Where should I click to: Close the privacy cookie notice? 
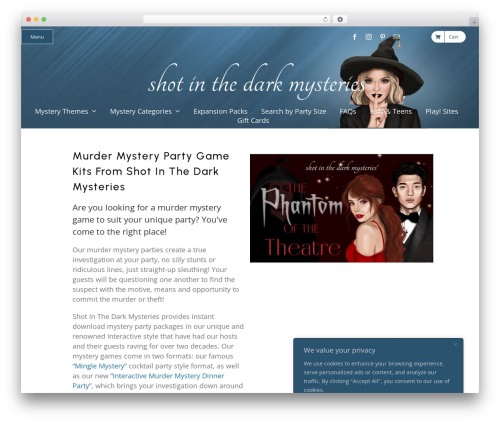click(455, 344)
